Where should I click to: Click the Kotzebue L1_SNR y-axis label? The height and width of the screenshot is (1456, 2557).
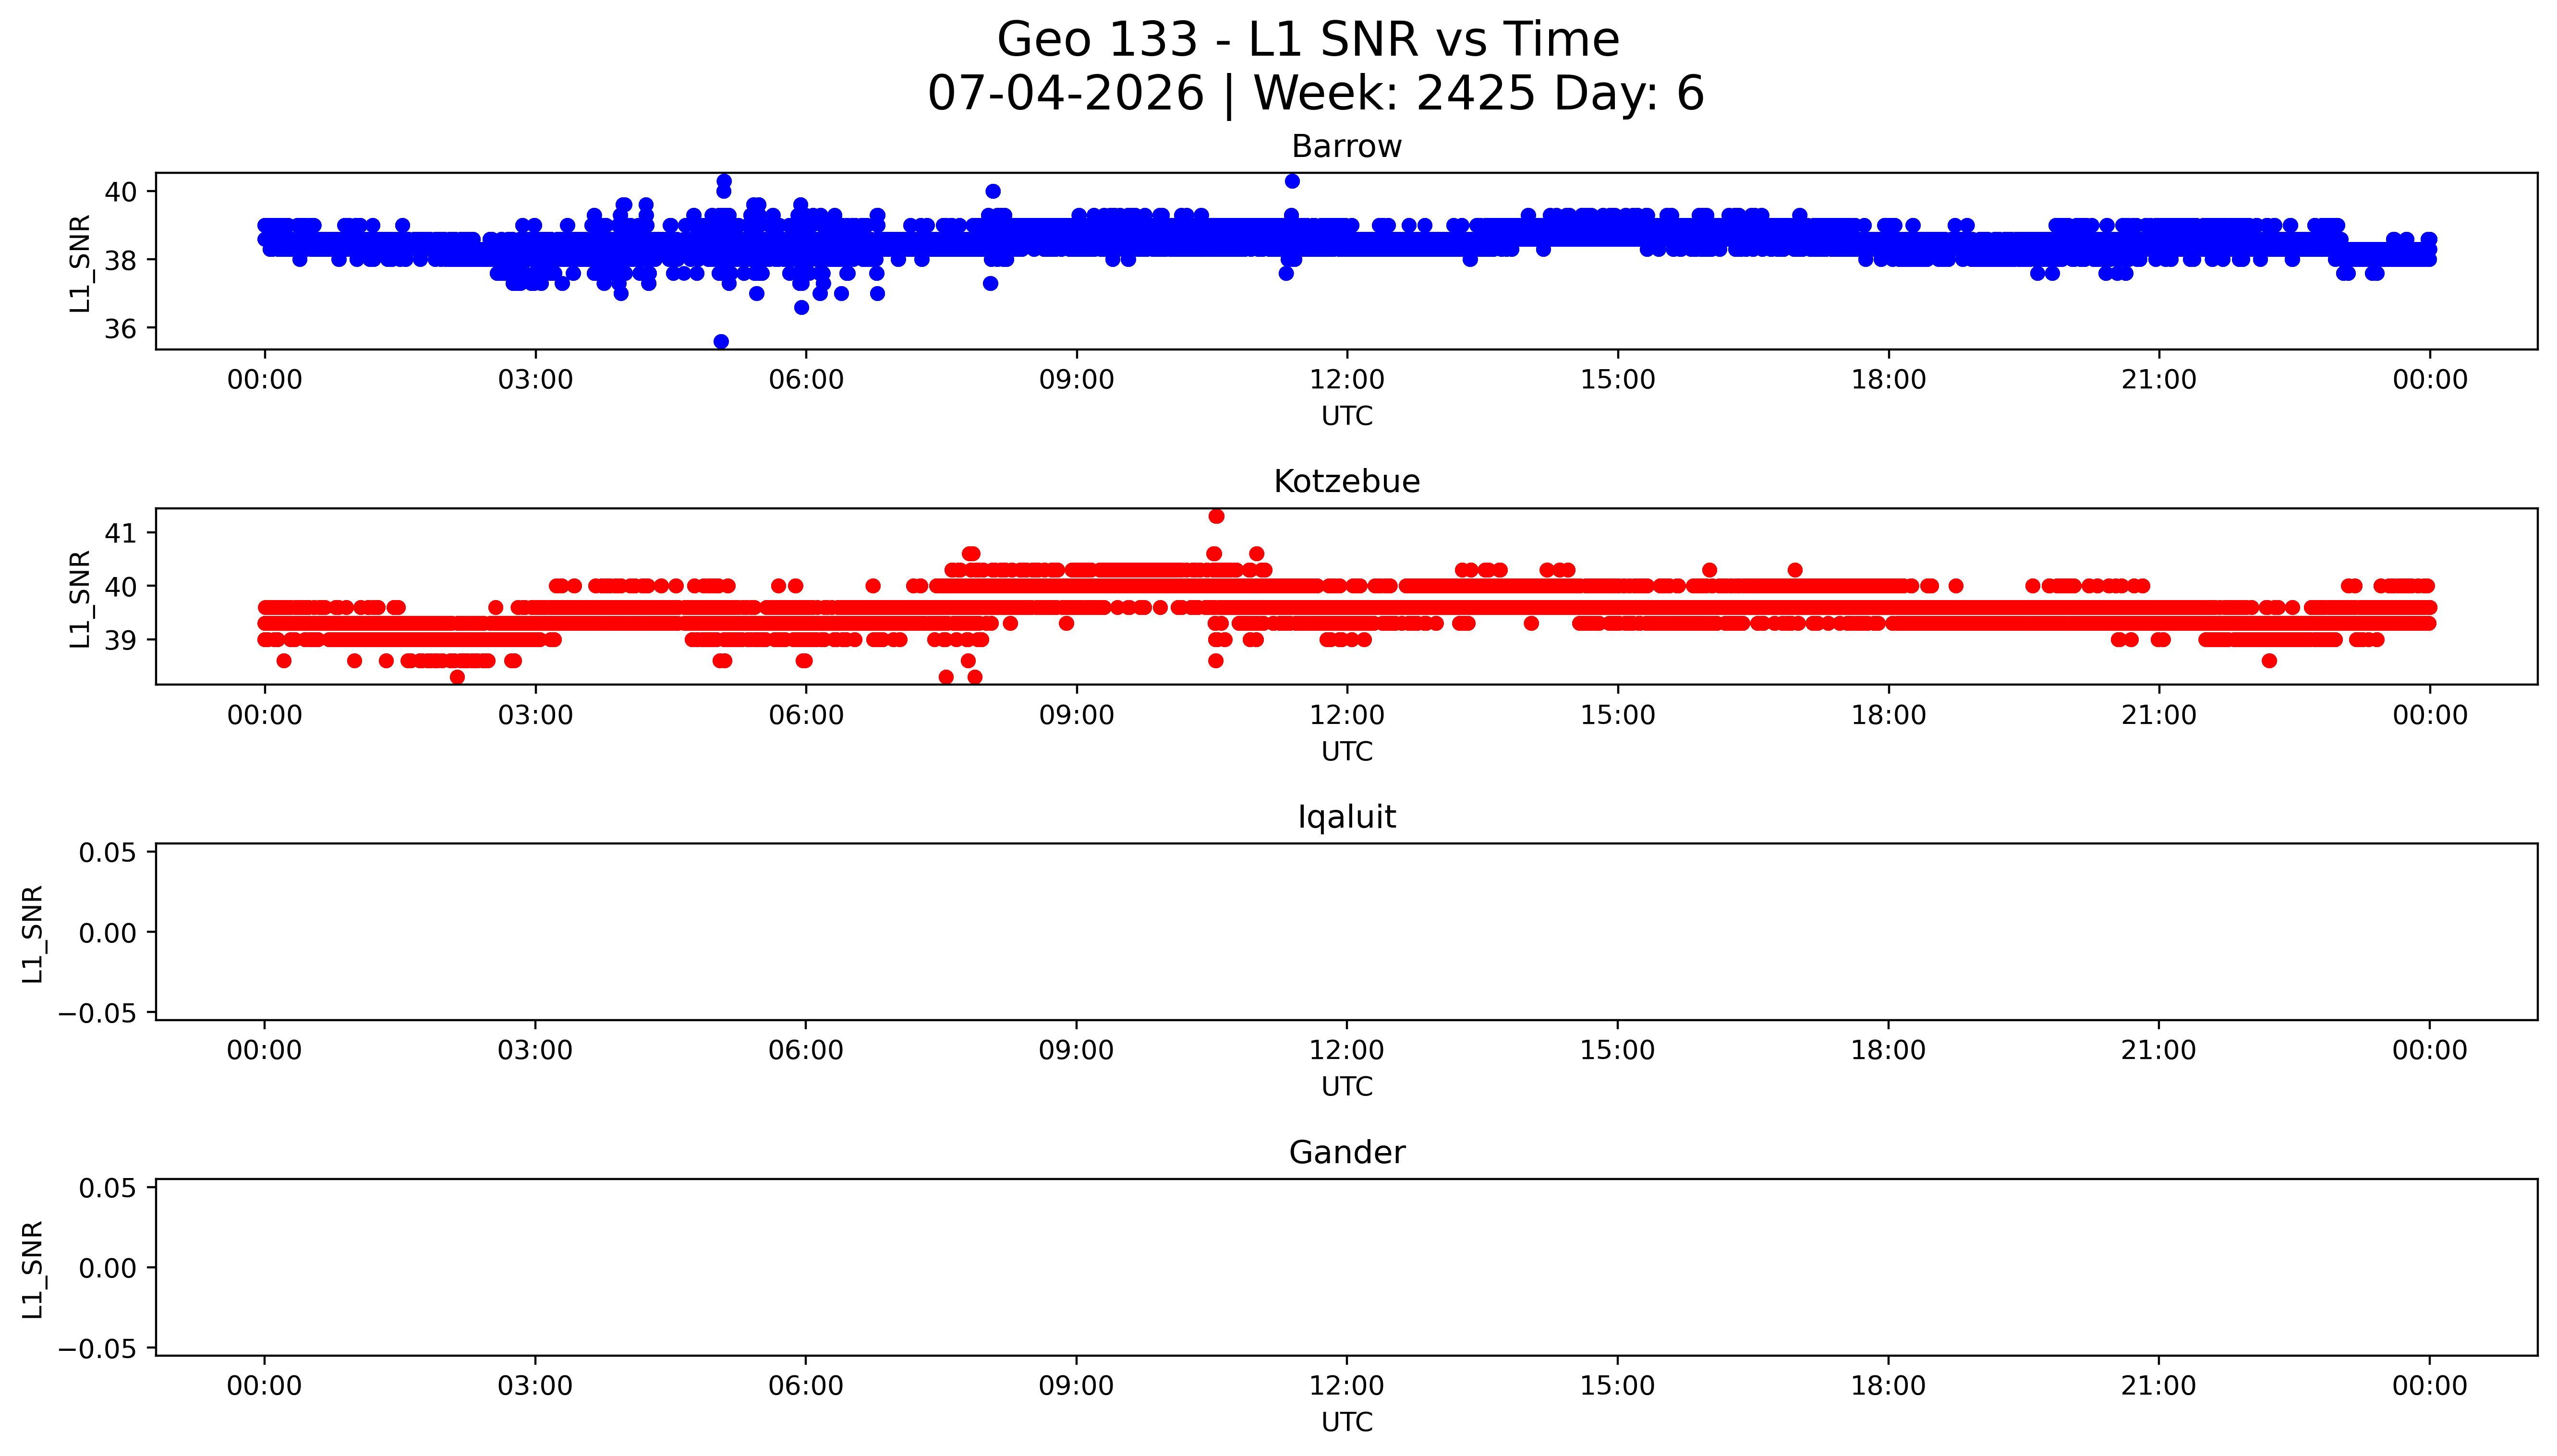(x=79, y=598)
